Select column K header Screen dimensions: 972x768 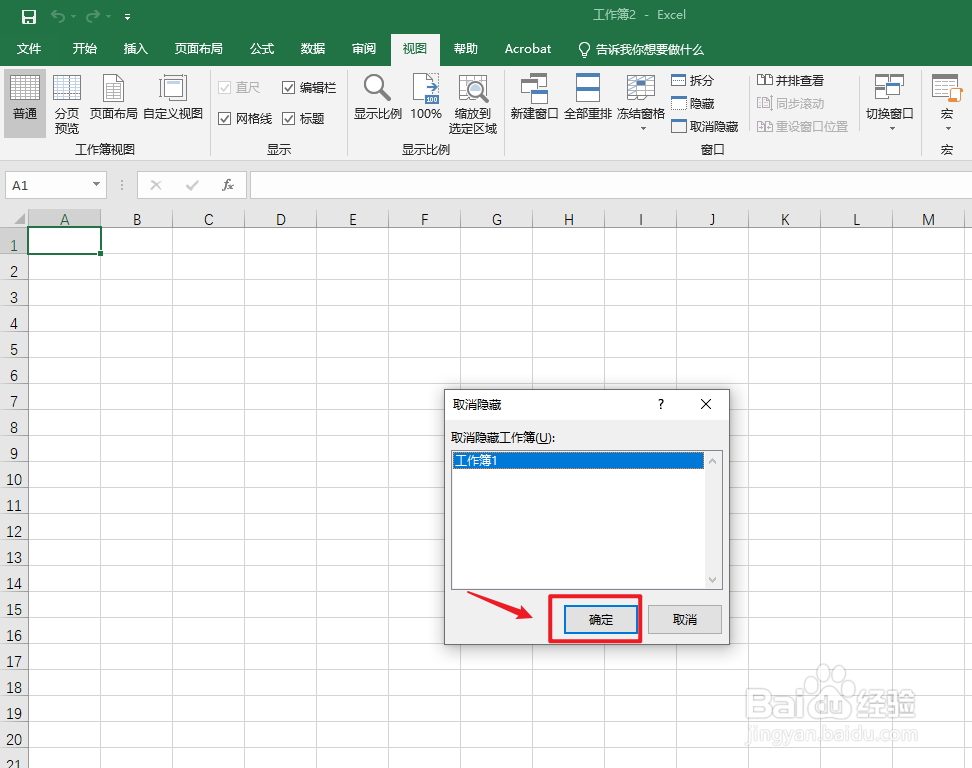pyautogui.click(x=785, y=219)
